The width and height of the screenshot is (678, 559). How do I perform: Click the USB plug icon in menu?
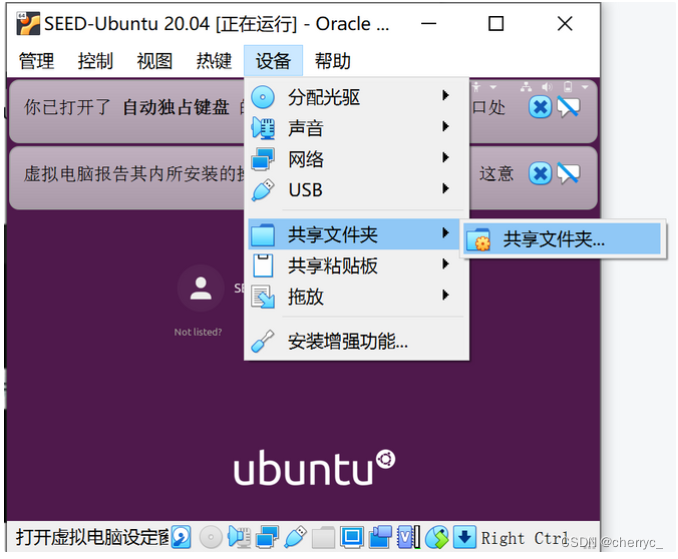(263, 190)
